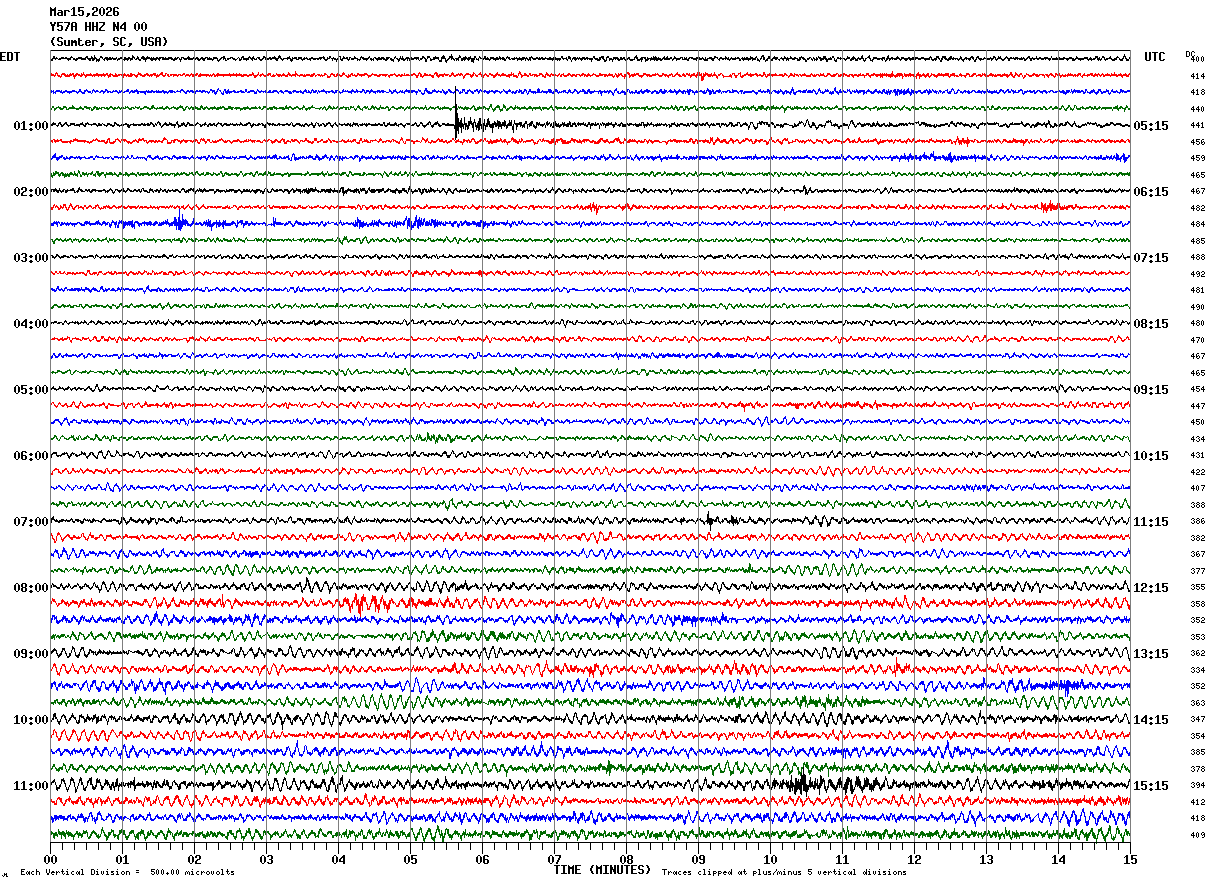The height and width of the screenshot is (886, 1210).
Task: Select DC offset value 422
Action: click(1197, 472)
